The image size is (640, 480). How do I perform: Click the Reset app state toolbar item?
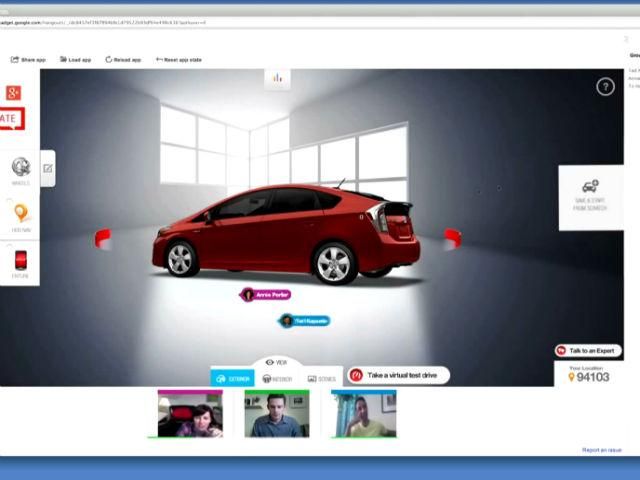[179, 60]
